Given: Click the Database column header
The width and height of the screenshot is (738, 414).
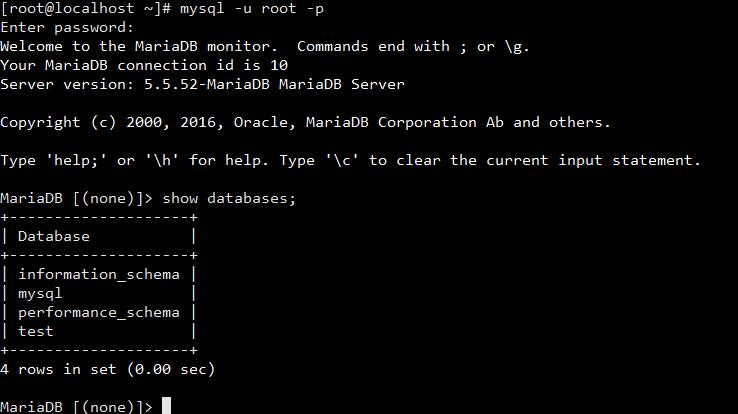Looking at the screenshot, I should click(x=54, y=236).
